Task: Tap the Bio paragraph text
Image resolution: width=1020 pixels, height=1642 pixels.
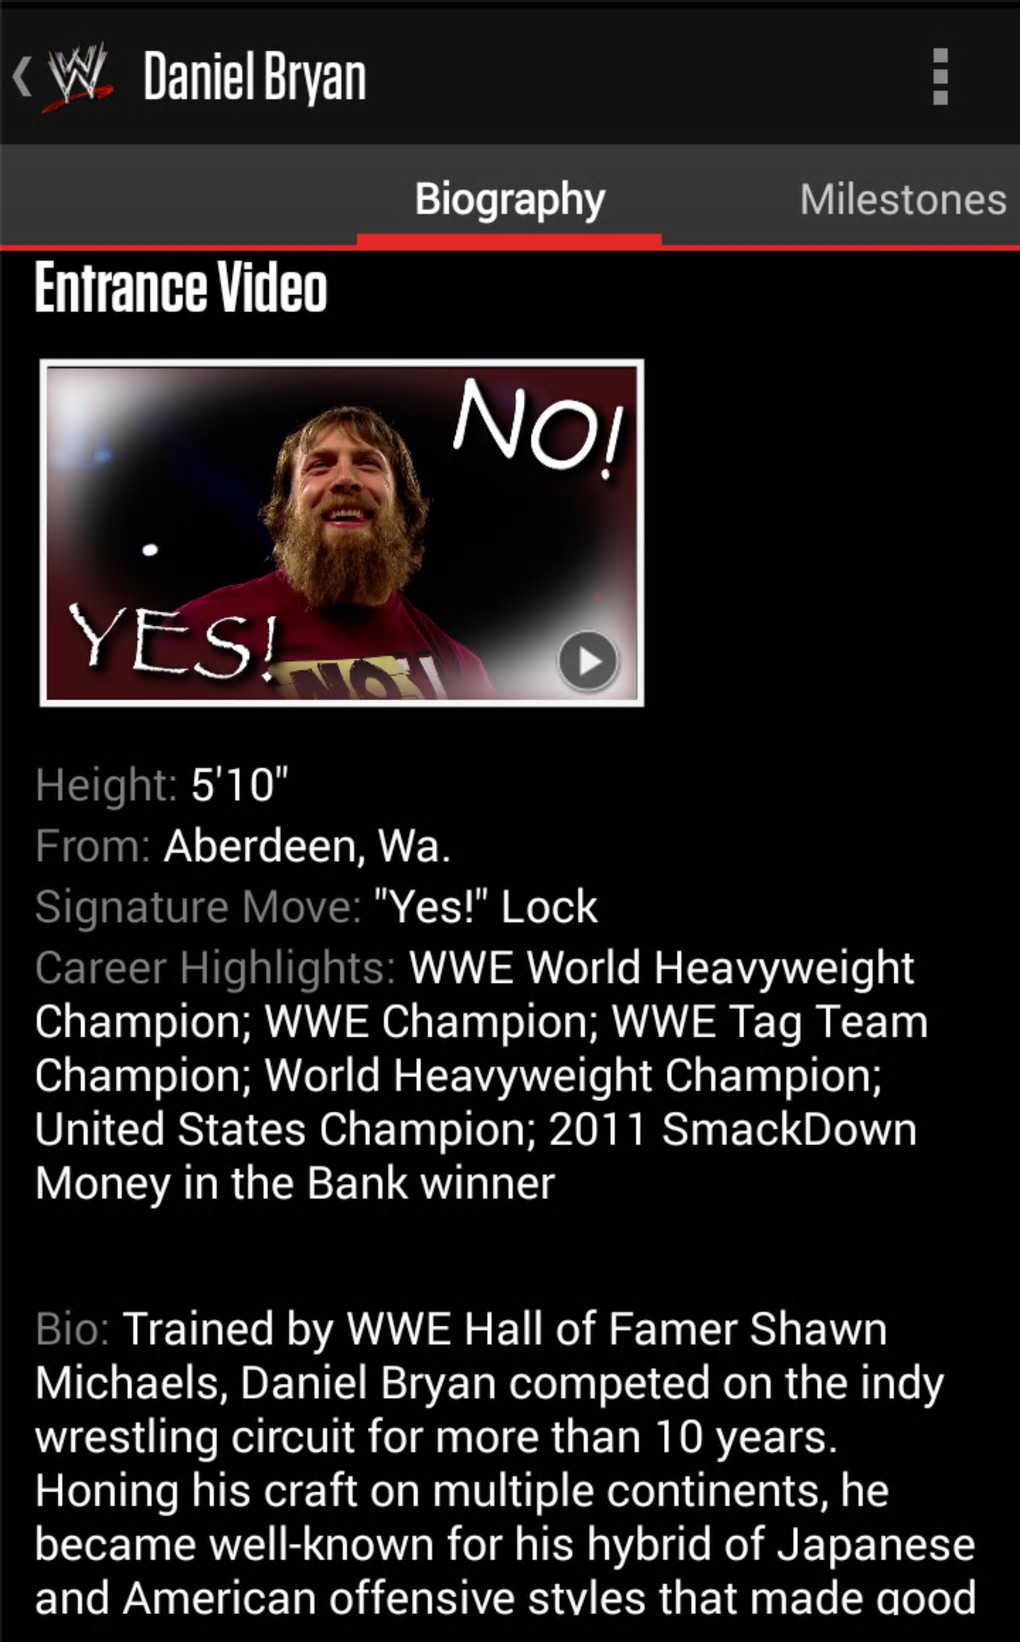Action: click(x=505, y=1463)
